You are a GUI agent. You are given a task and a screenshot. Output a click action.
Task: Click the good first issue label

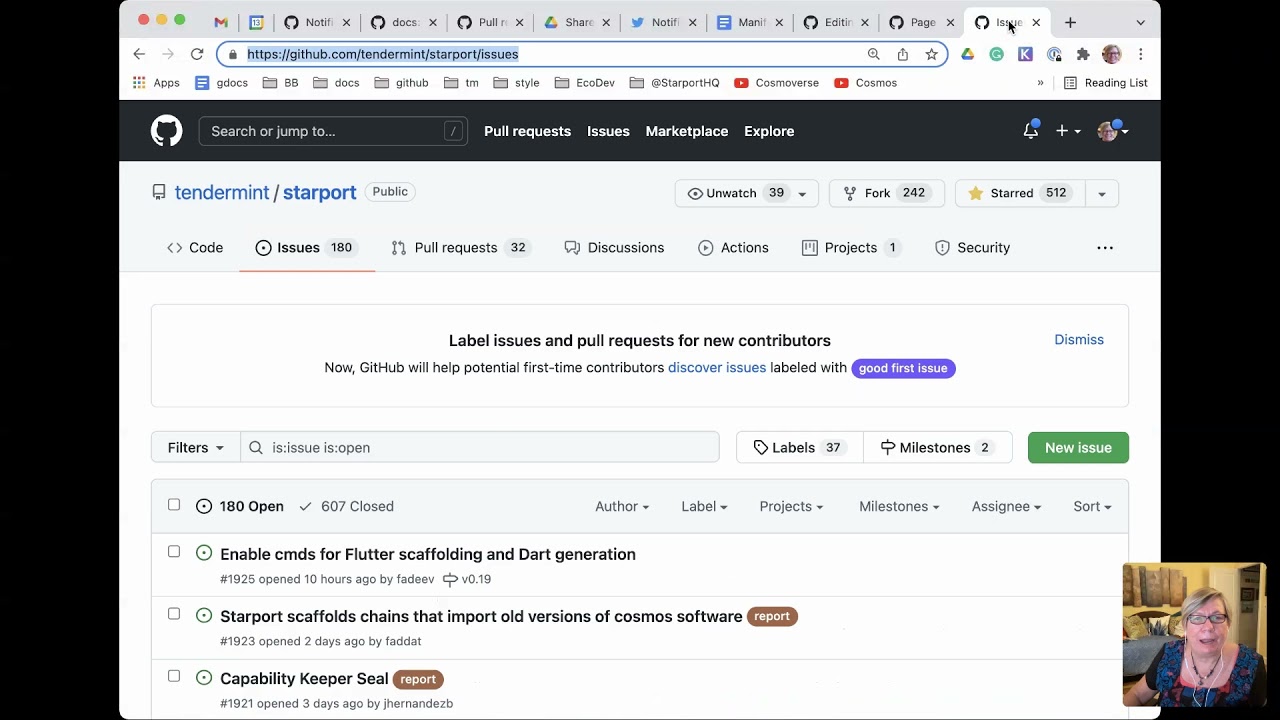pyautogui.click(x=903, y=368)
